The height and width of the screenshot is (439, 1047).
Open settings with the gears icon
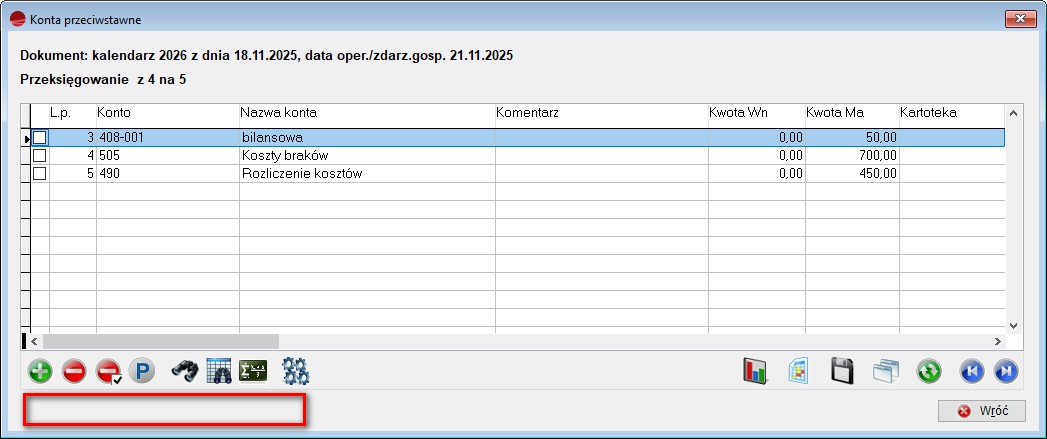[x=295, y=372]
